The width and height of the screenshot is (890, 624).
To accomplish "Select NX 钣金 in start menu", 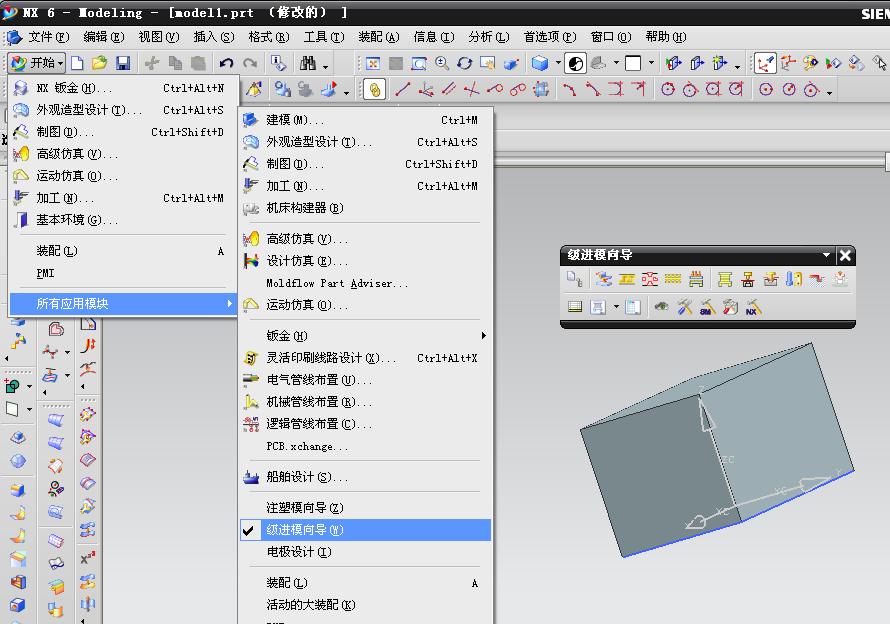I will coord(123,88).
